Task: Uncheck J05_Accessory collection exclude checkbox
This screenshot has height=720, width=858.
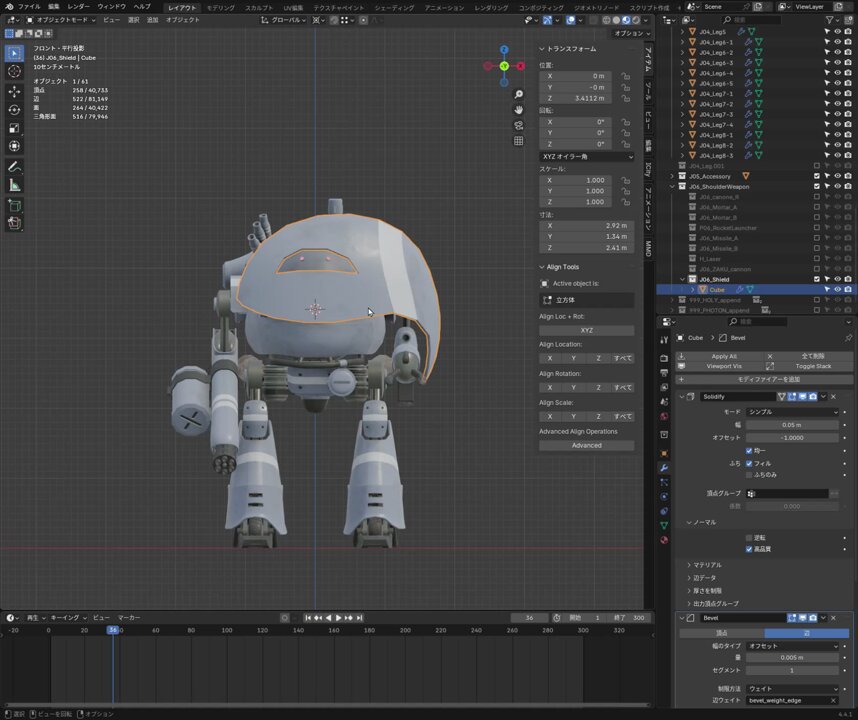Action: [817, 176]
